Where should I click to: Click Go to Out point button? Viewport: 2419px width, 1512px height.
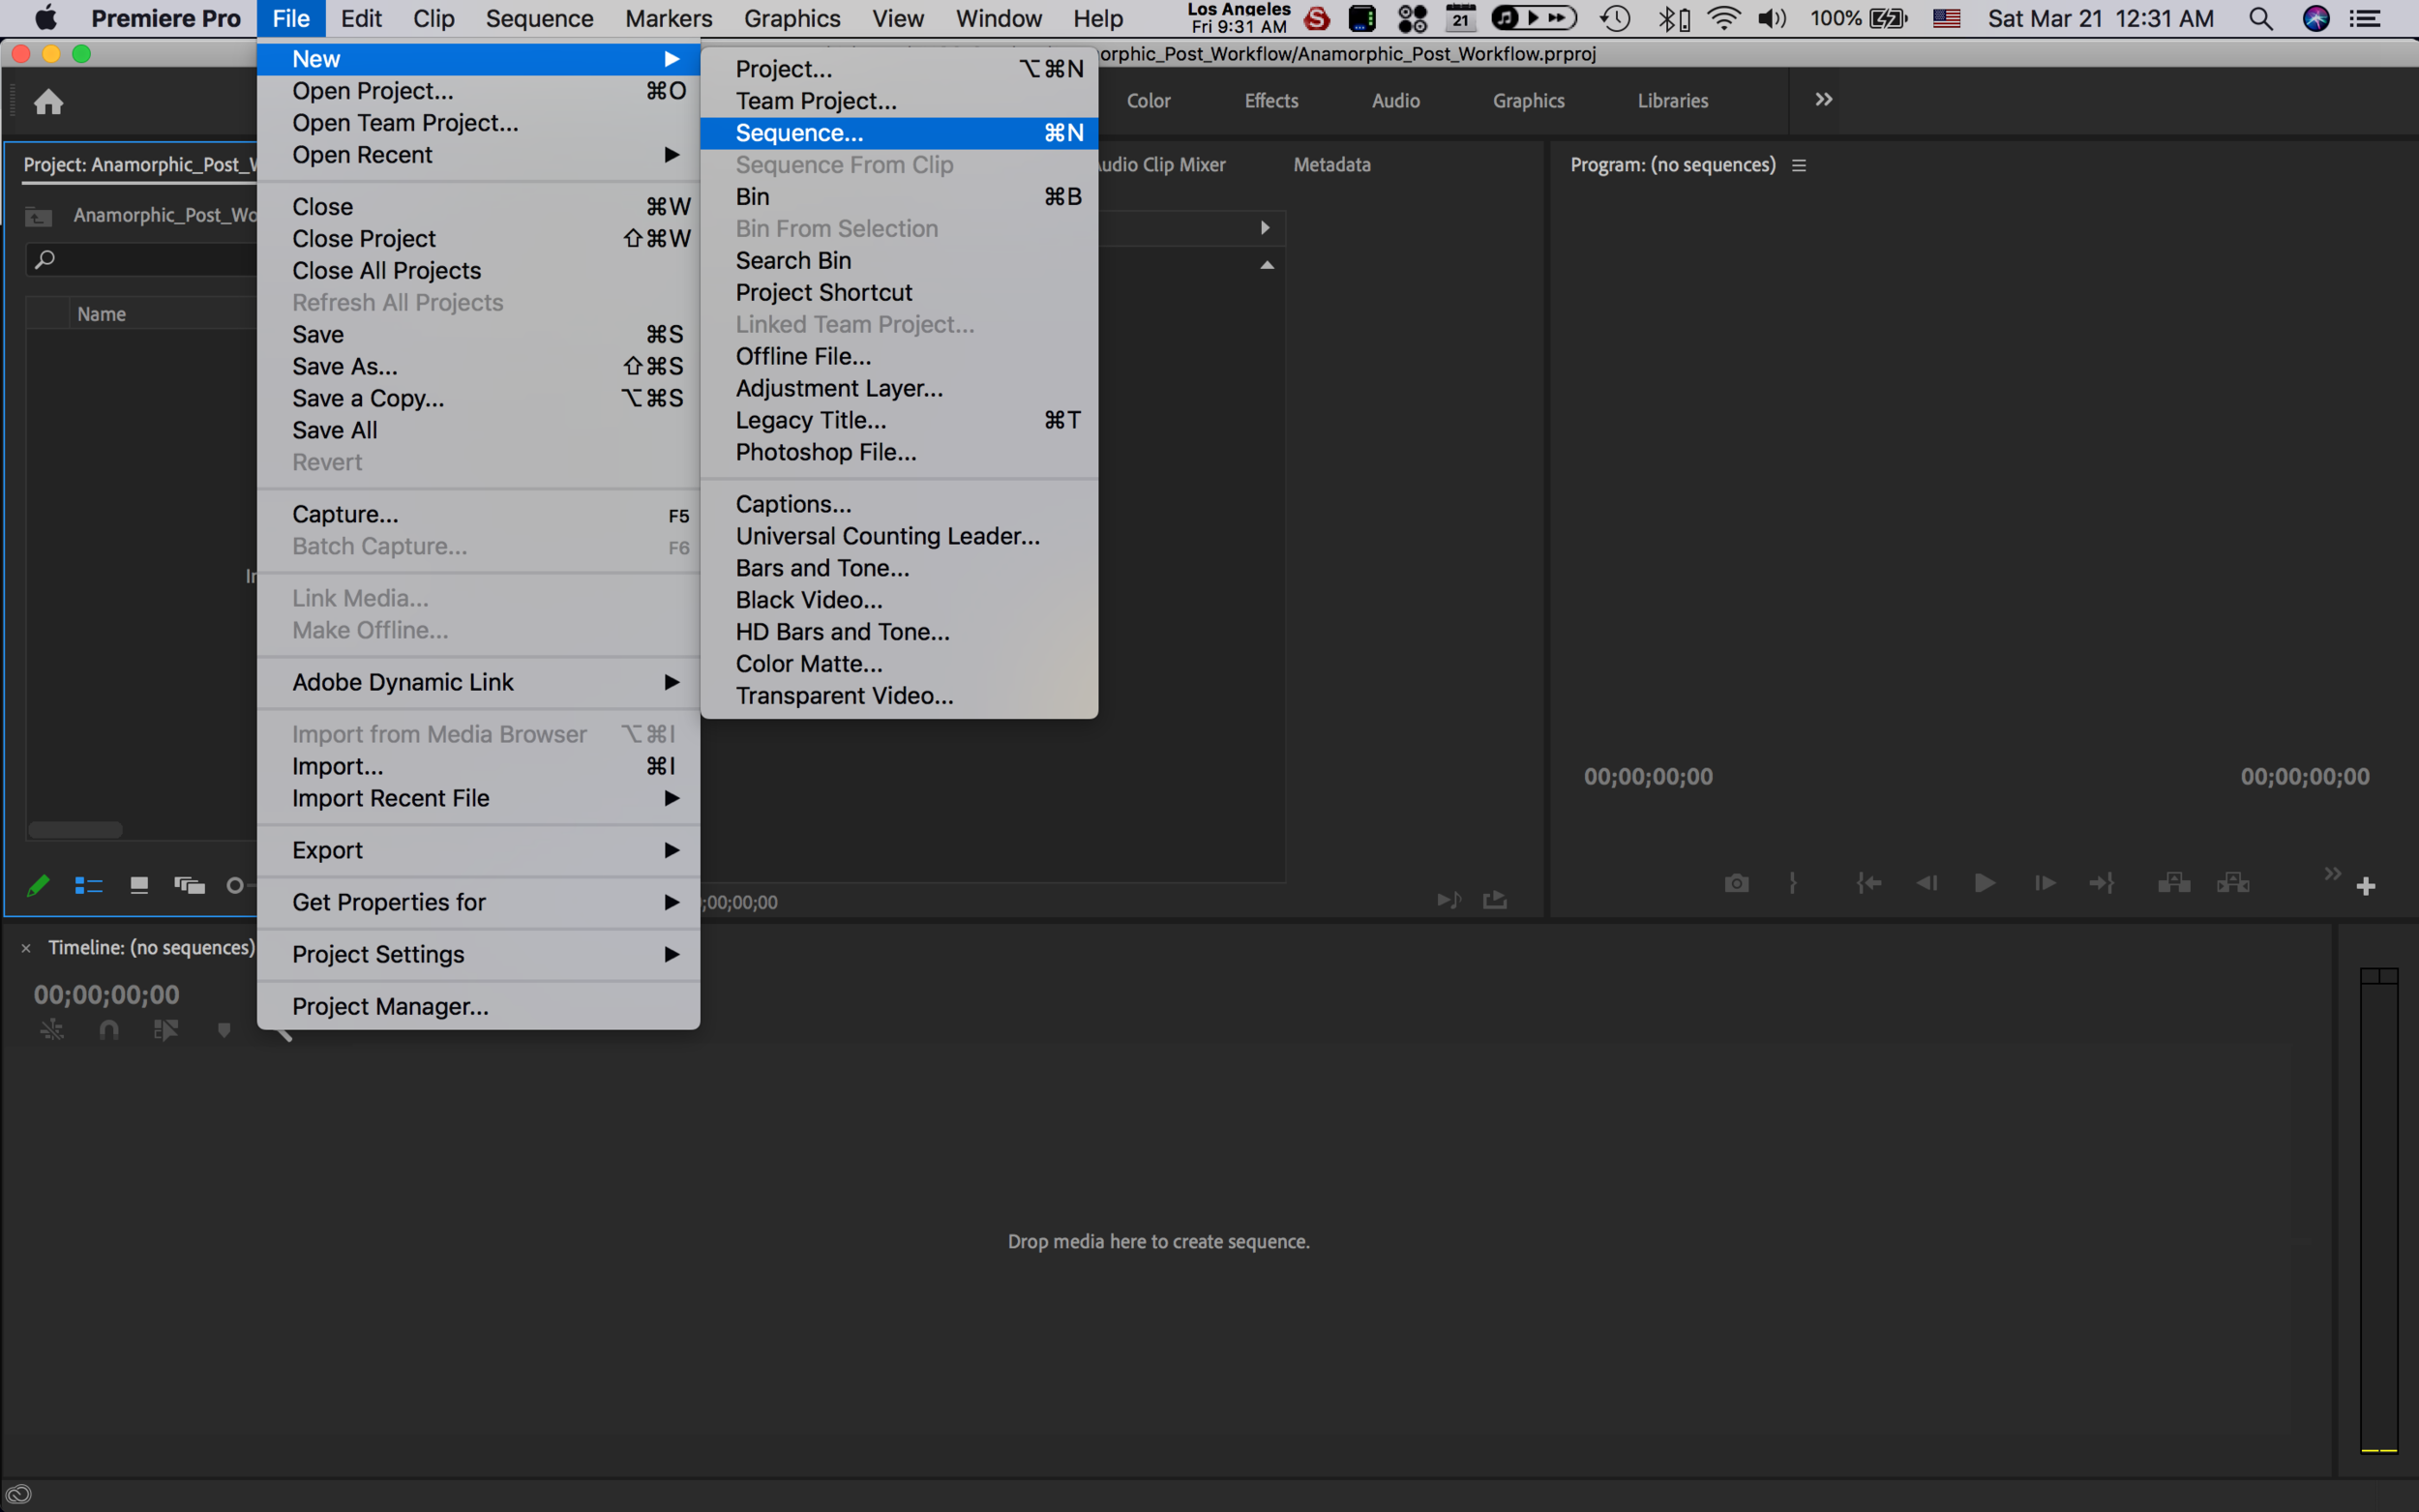2102,883
